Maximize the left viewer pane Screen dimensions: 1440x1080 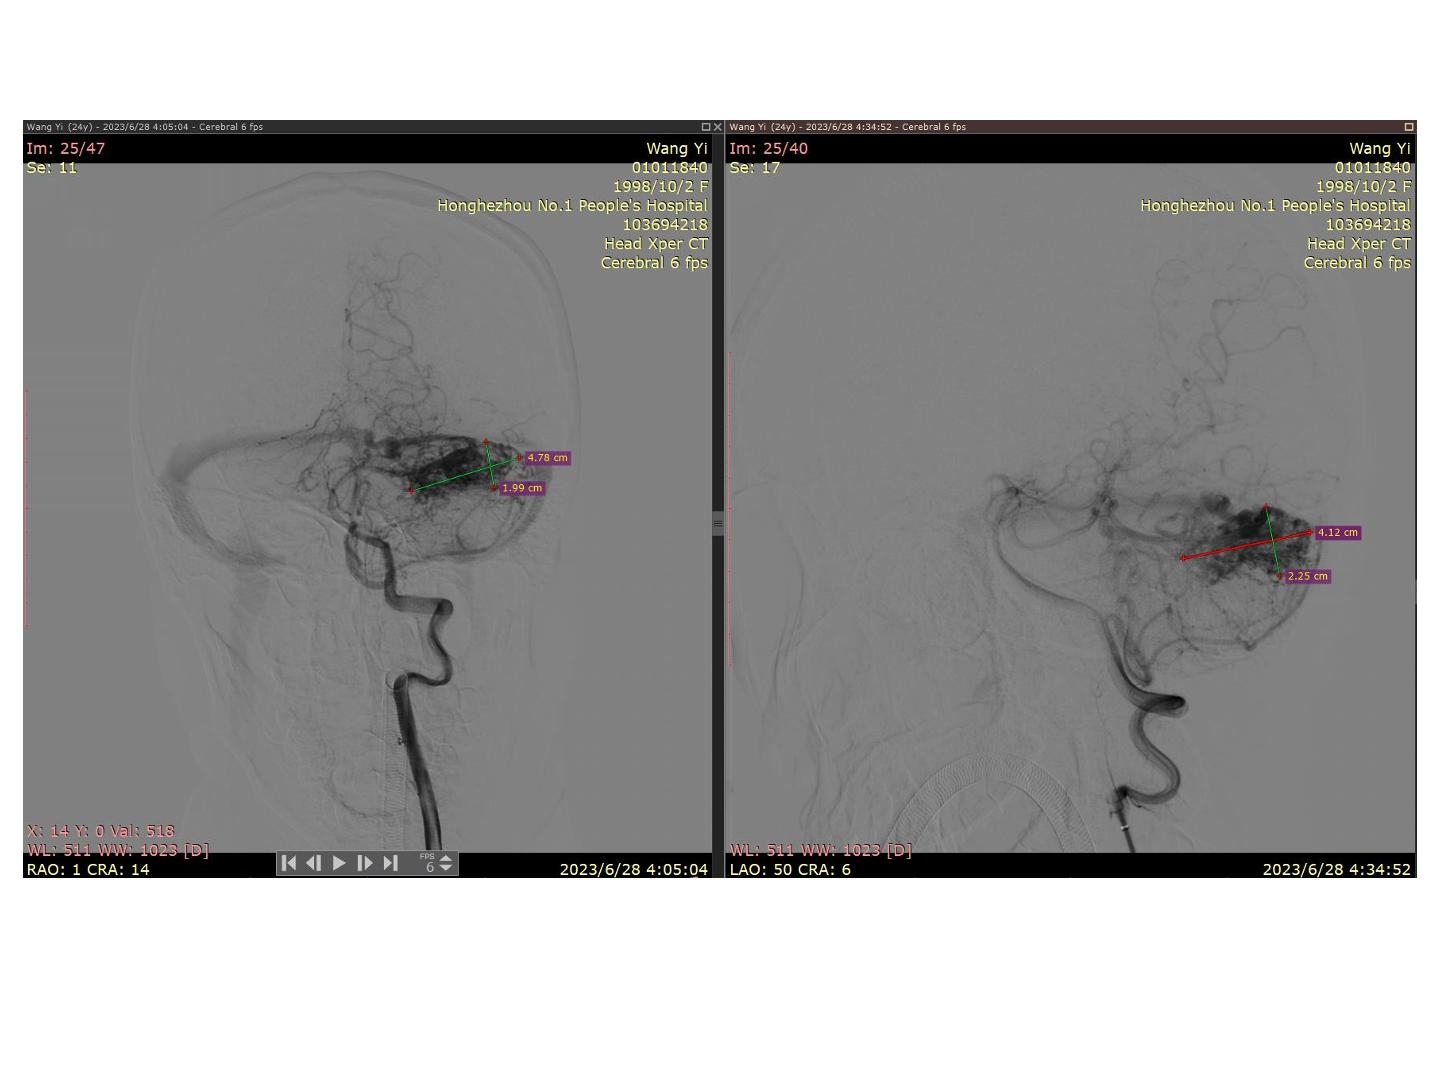[705, 127]
